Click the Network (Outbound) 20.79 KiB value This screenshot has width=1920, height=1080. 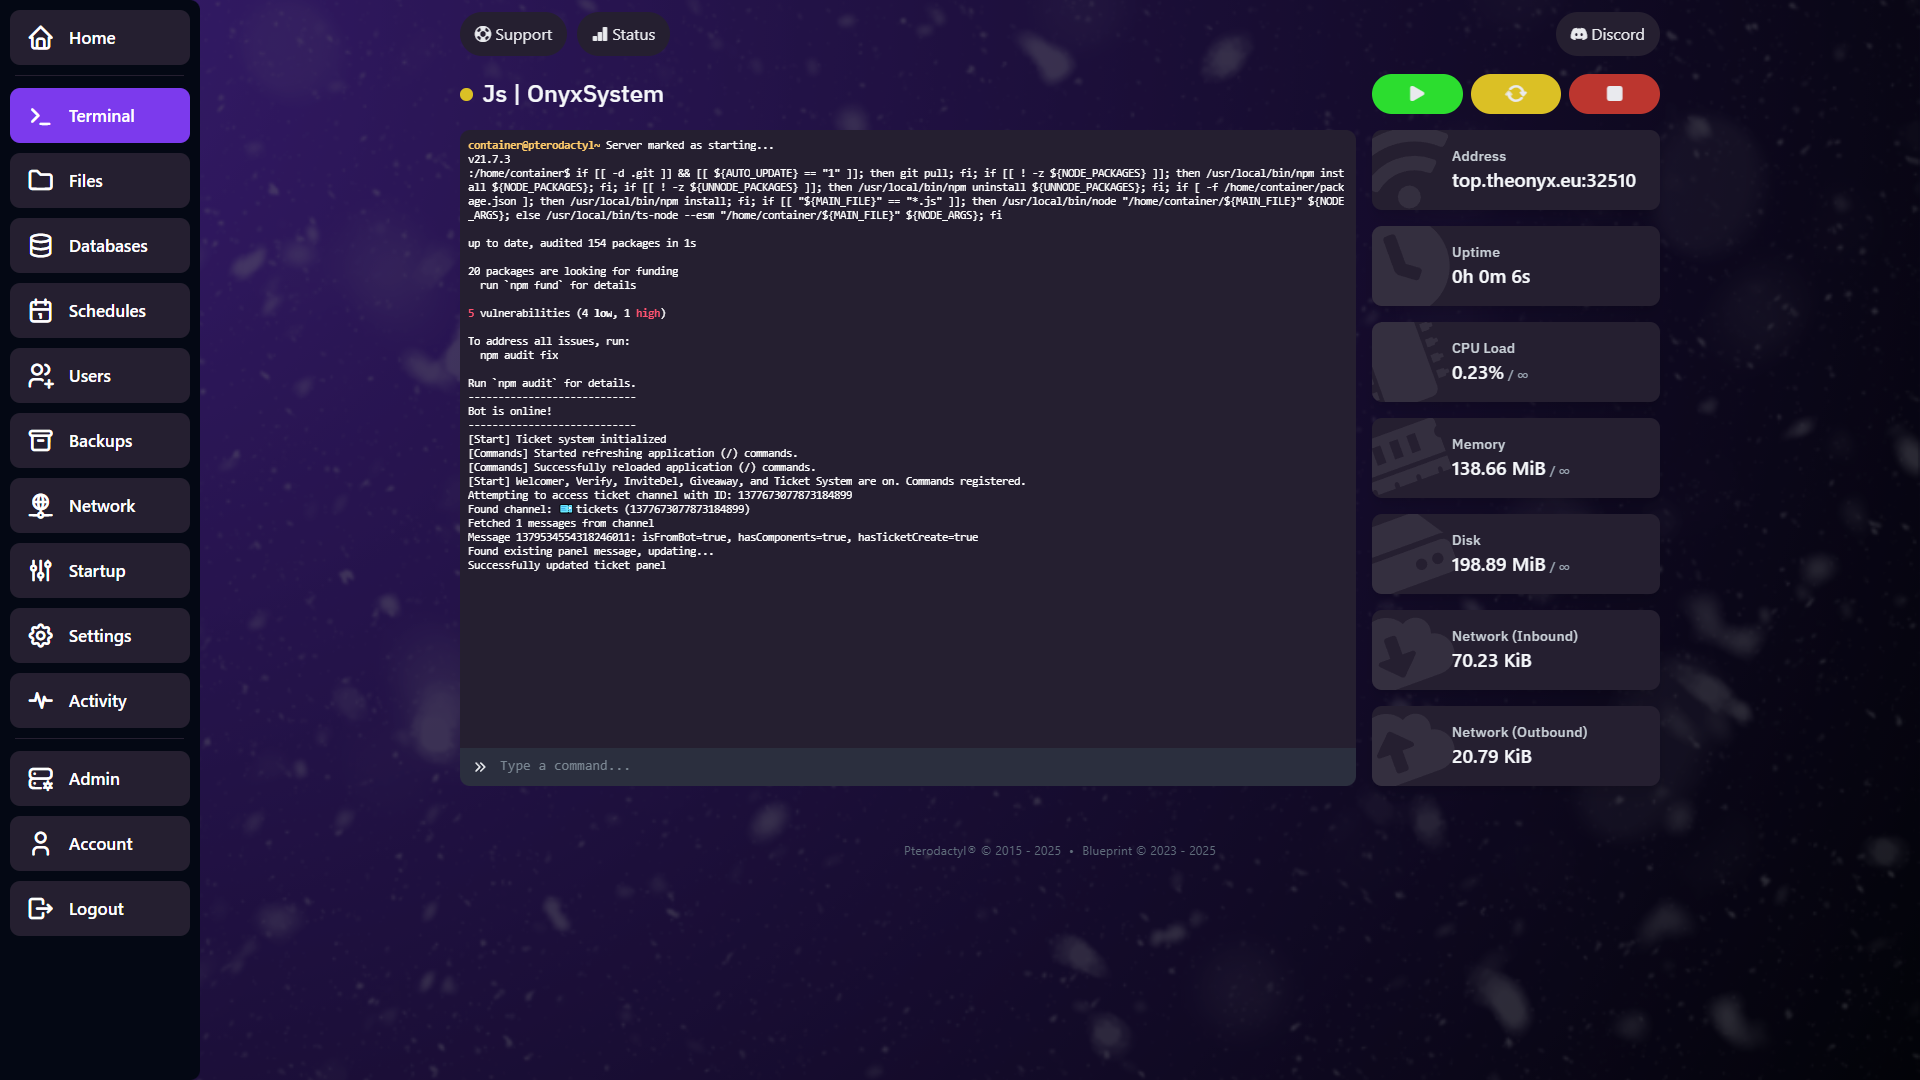(1492, 757)
